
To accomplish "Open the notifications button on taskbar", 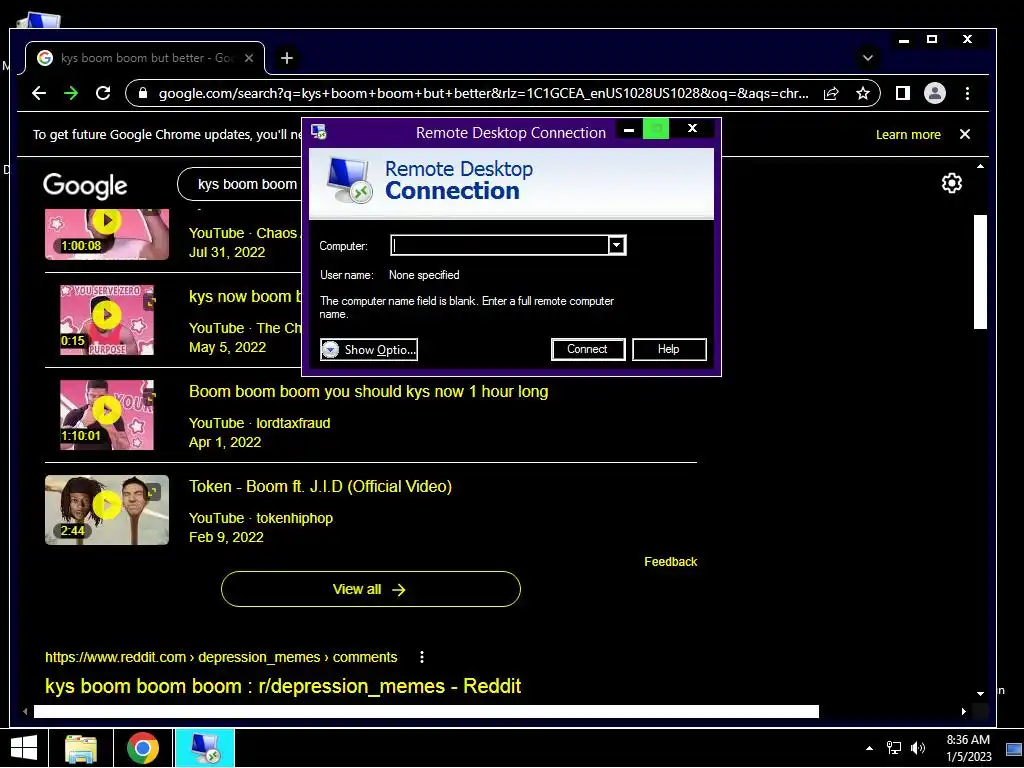I will pos(1014,748).
